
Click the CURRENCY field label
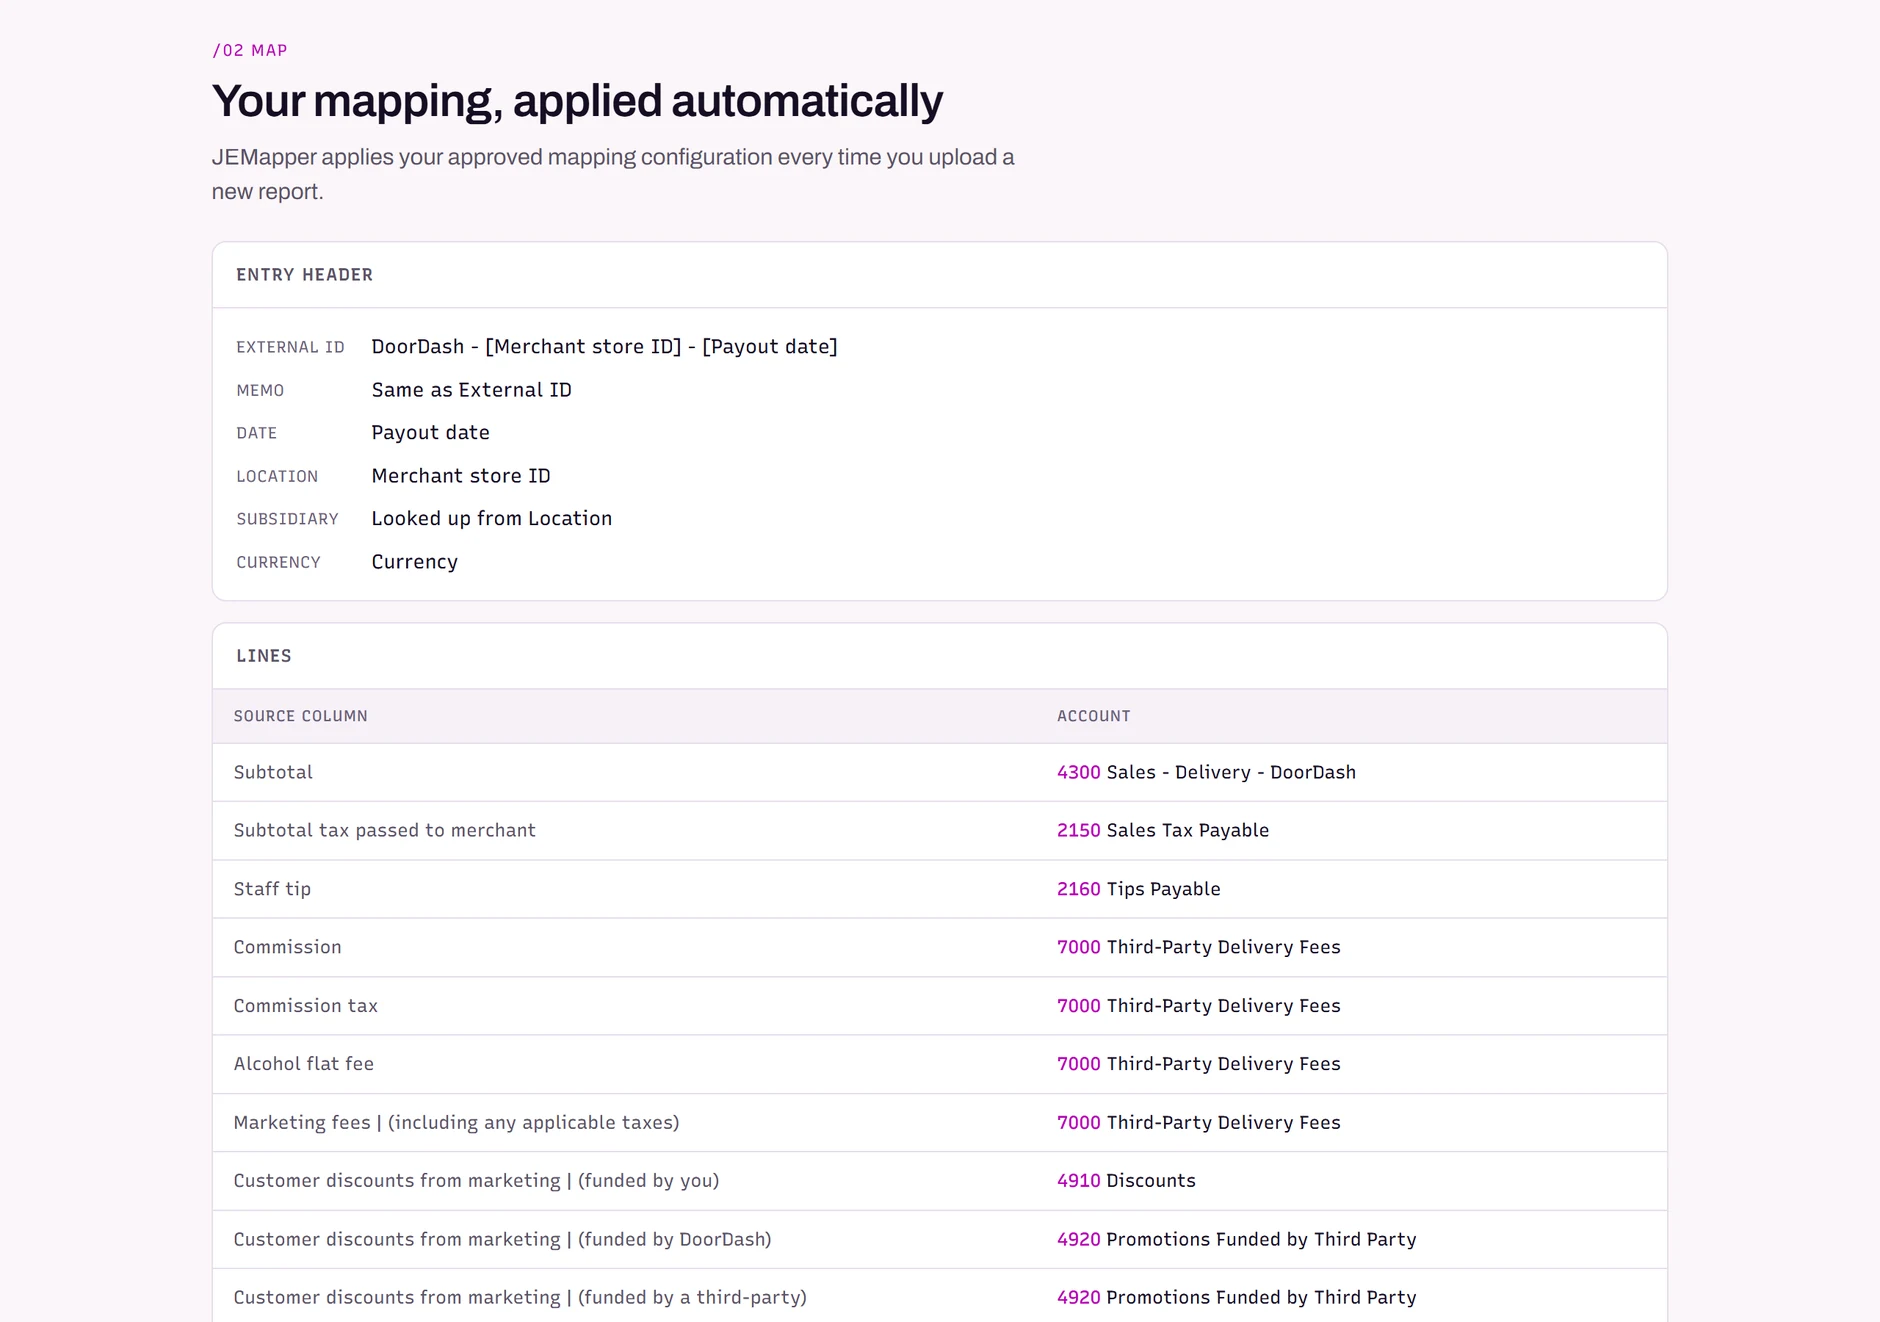click(x=278, y=562)
